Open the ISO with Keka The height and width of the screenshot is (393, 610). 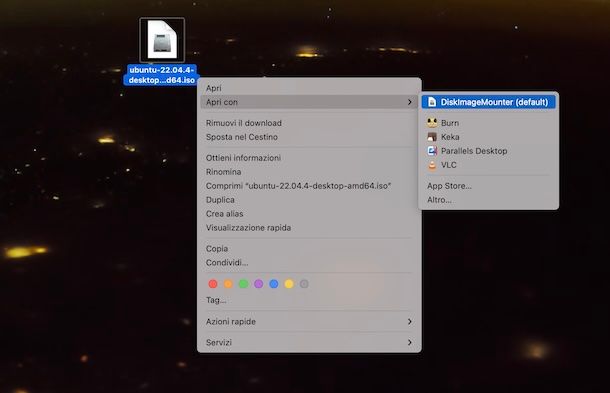[x=489, y=137]
